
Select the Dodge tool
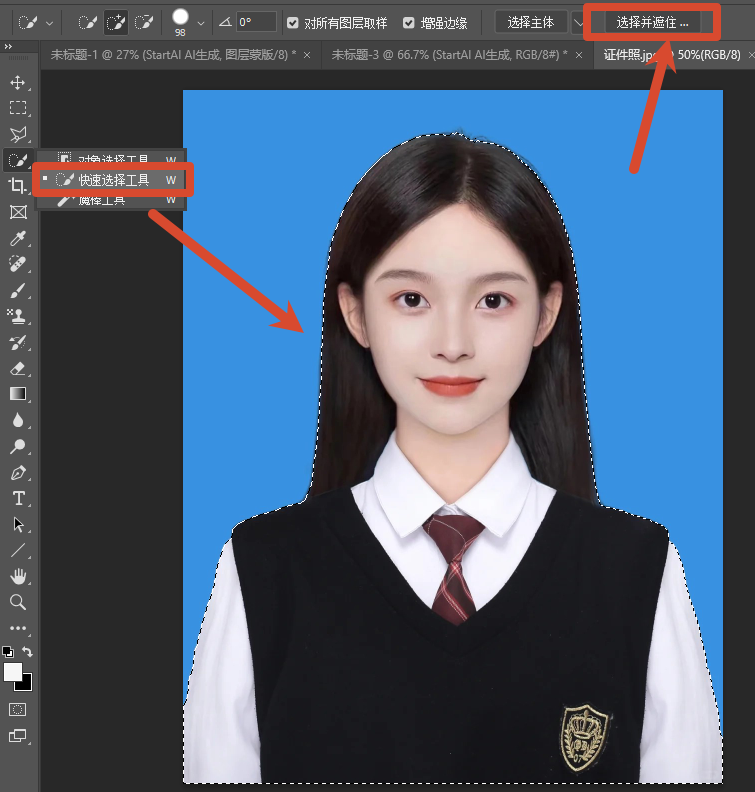(18, 447)
